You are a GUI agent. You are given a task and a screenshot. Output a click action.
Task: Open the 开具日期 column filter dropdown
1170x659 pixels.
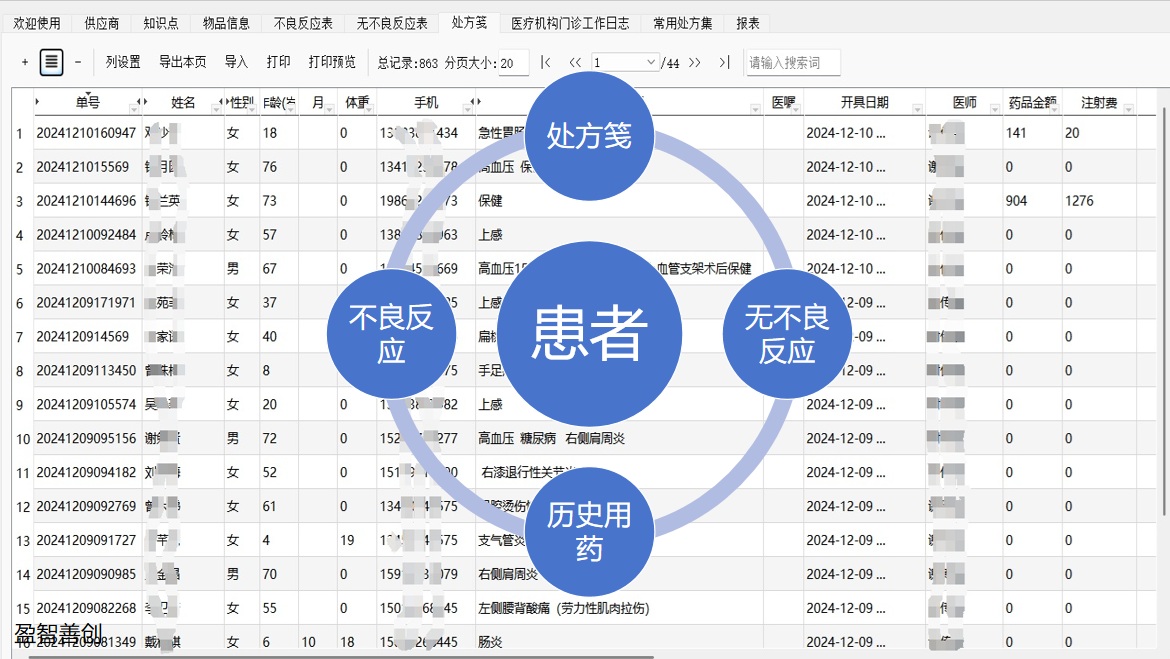[917, 108]
